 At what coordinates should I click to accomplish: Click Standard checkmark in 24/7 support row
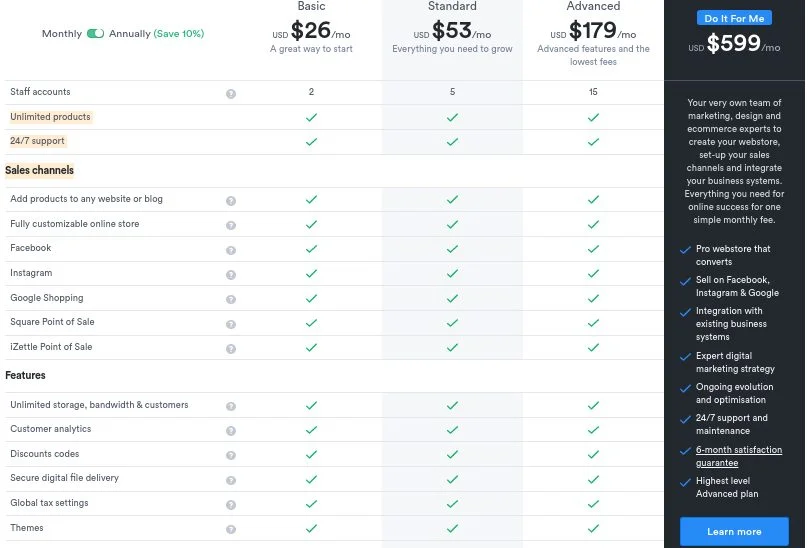point(452,142)
